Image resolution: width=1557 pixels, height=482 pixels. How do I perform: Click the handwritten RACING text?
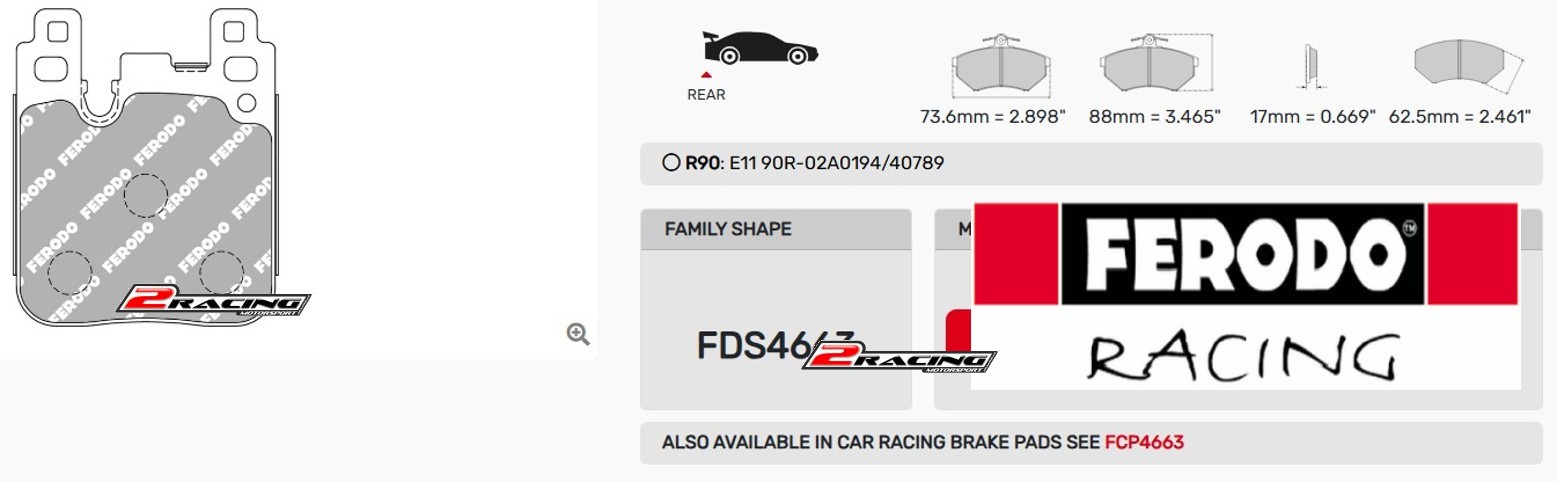click(1241, 358)
